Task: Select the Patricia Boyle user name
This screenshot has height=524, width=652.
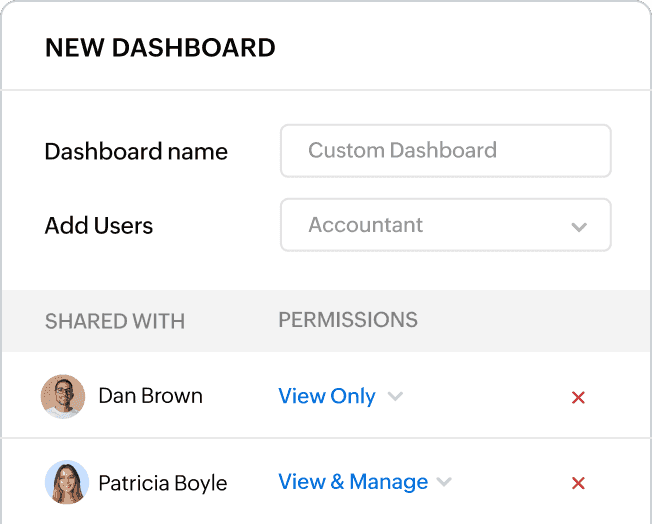Action: click(x=162, y=483)
